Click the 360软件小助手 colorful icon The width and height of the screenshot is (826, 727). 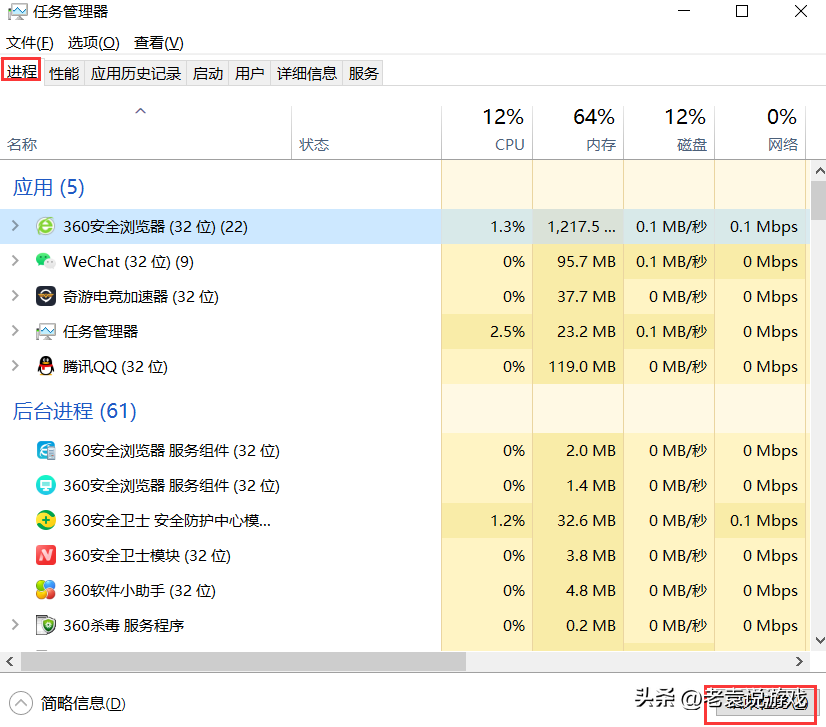[x=45, y=591]
